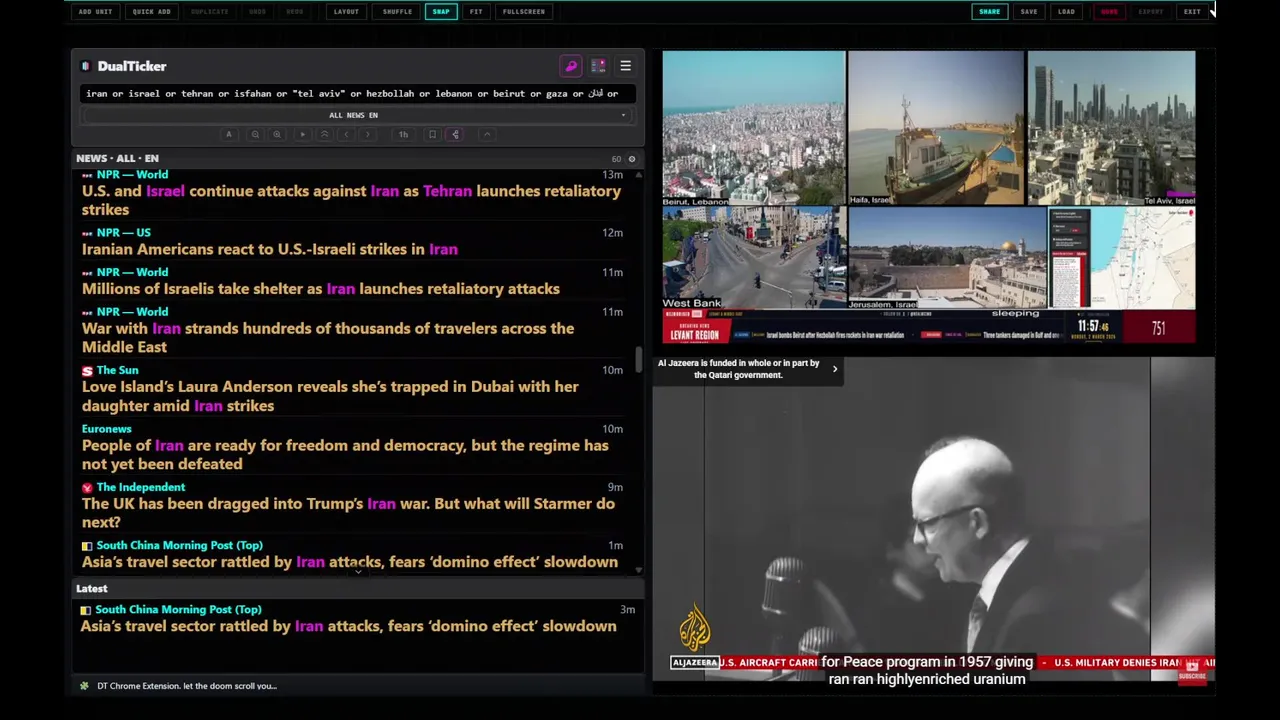Viewport: 1280px width, 720px height.
Task: Select the Haifa, Israel camera thumbnail
Action: tap(936, 128)
